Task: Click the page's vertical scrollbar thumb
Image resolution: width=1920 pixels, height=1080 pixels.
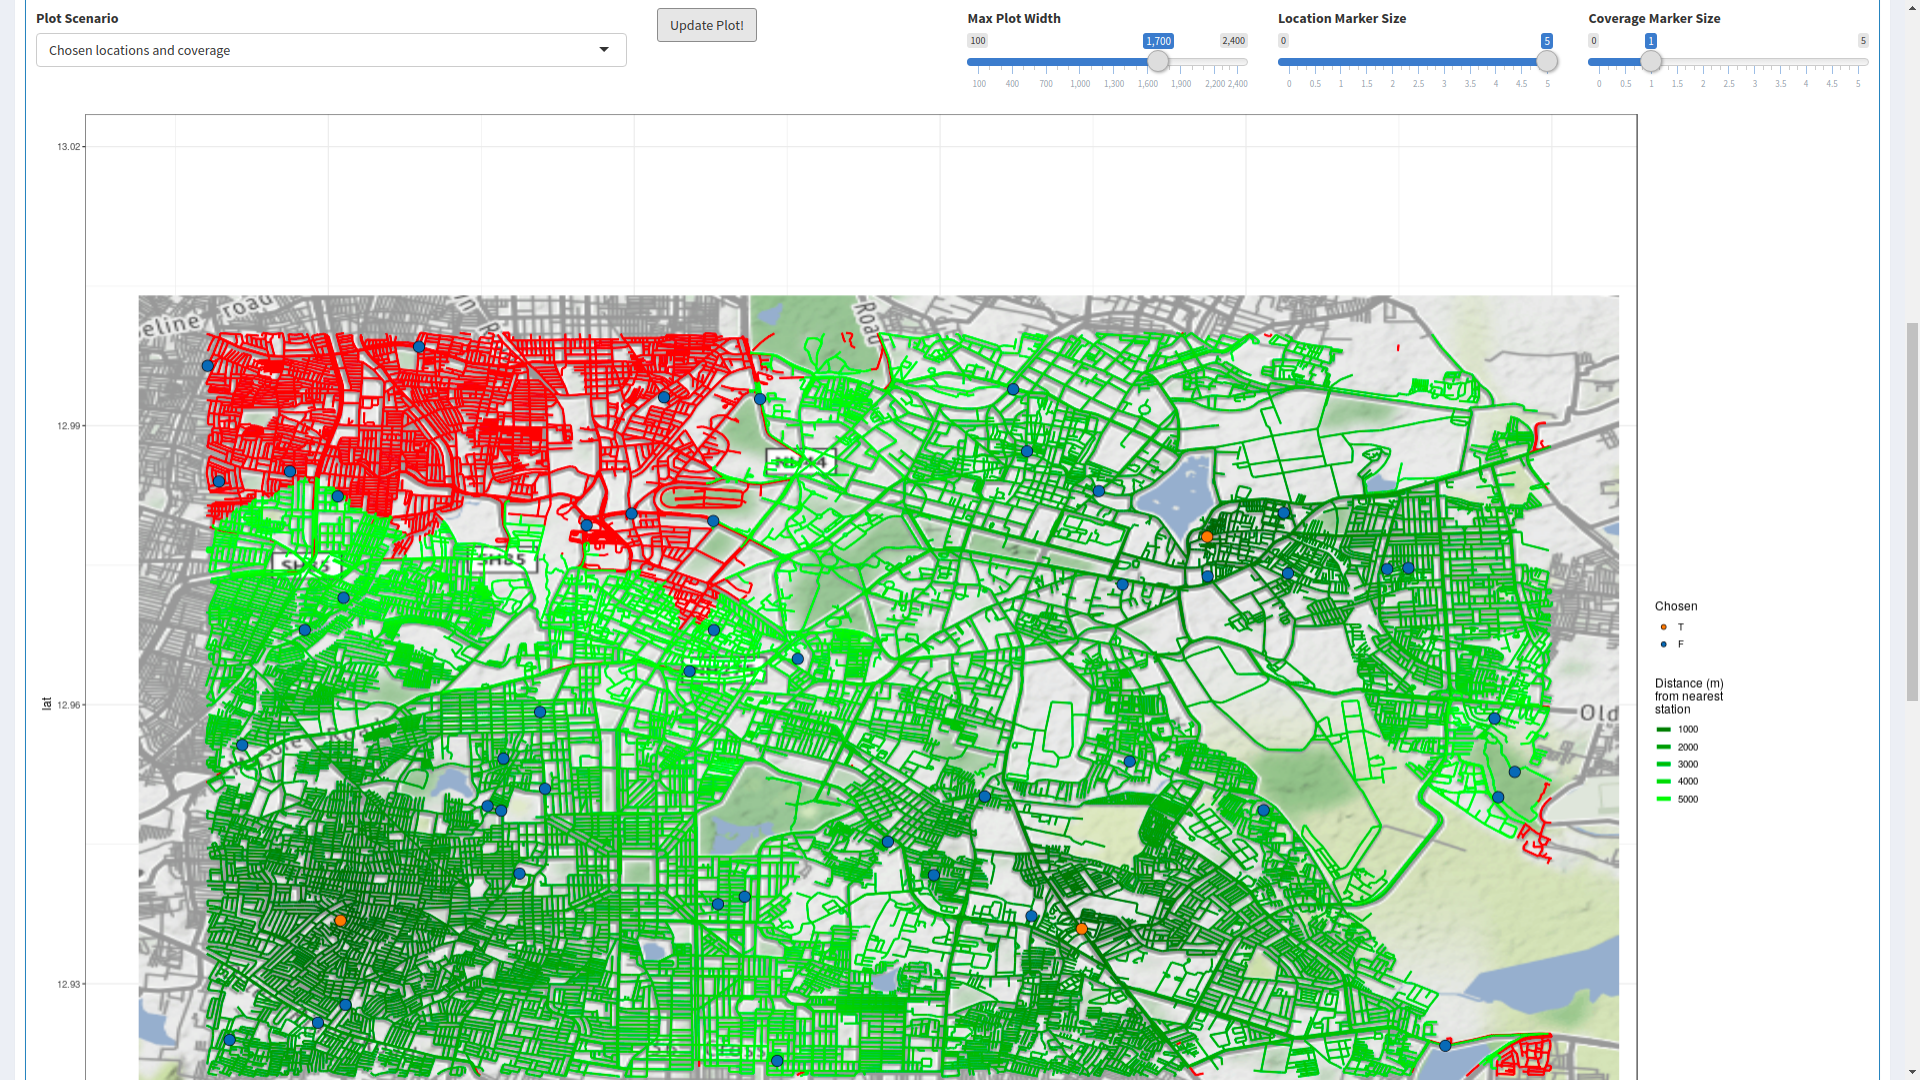Action: tap(1910, 512)
